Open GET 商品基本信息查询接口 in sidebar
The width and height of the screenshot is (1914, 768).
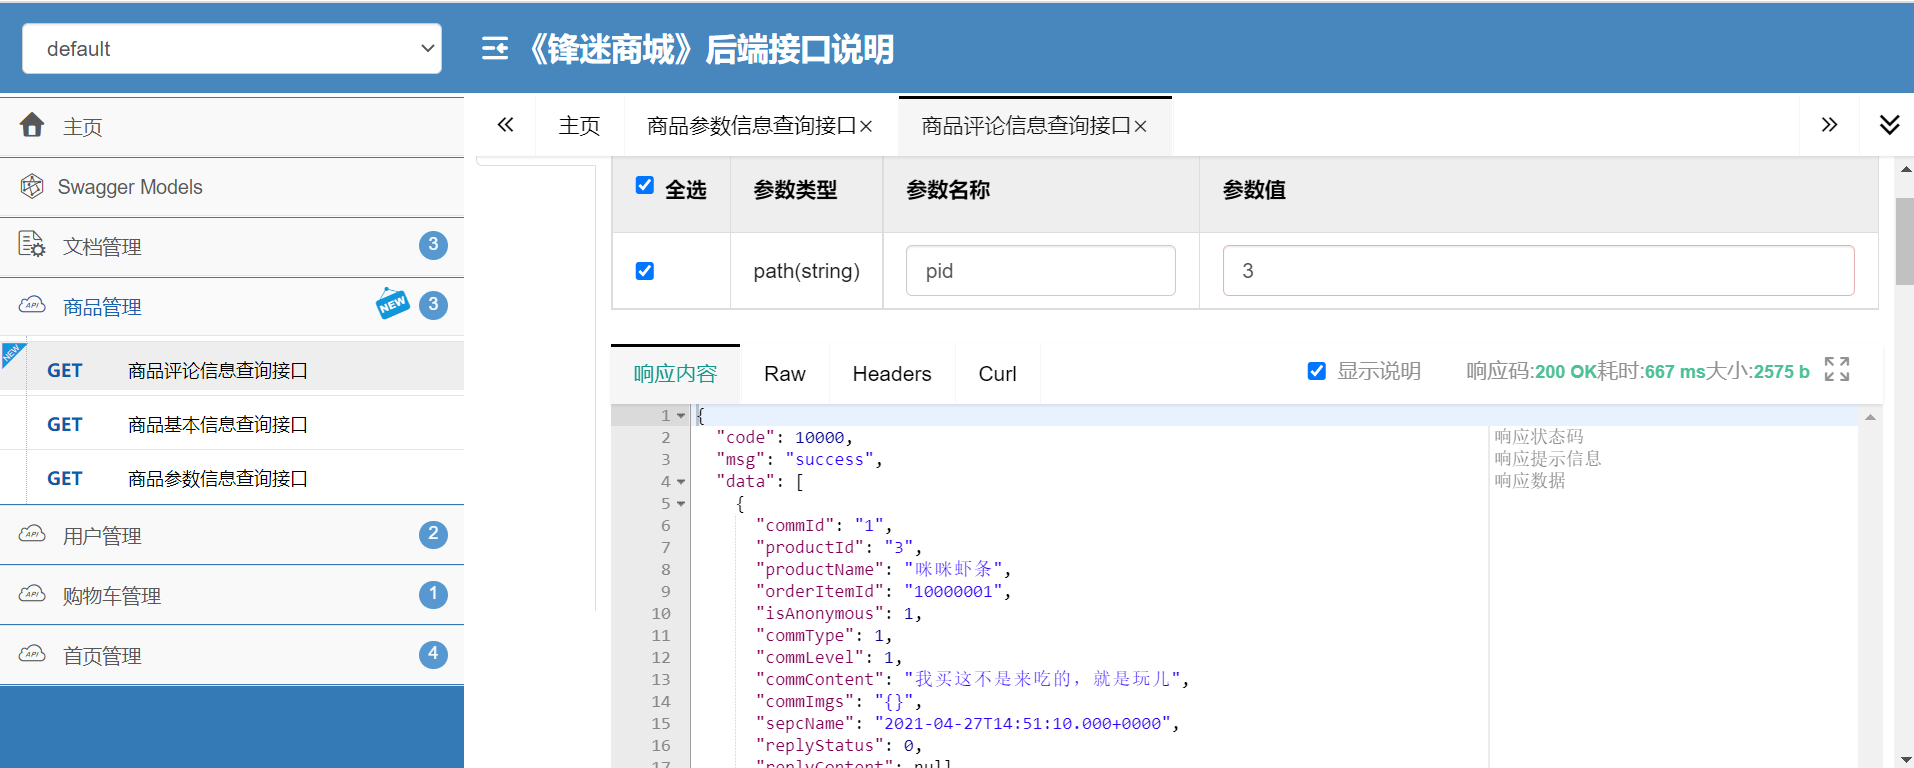232,424
